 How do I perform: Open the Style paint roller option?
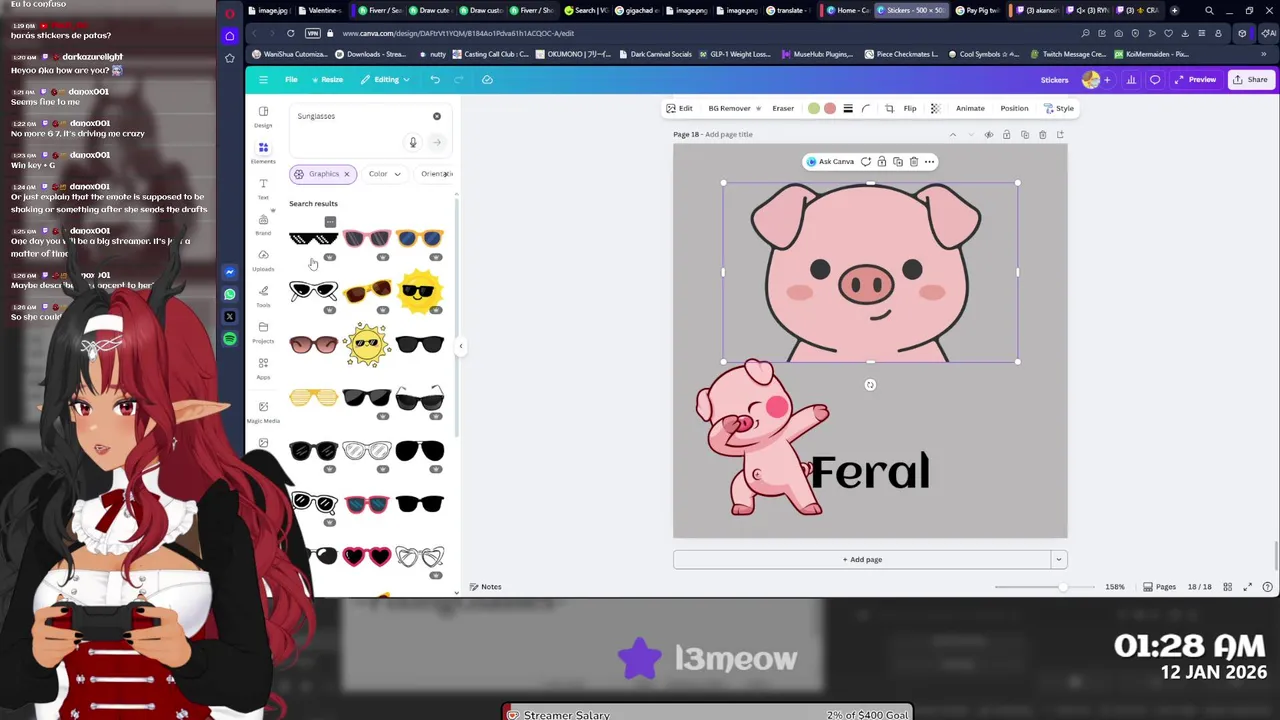(1058, 108)
